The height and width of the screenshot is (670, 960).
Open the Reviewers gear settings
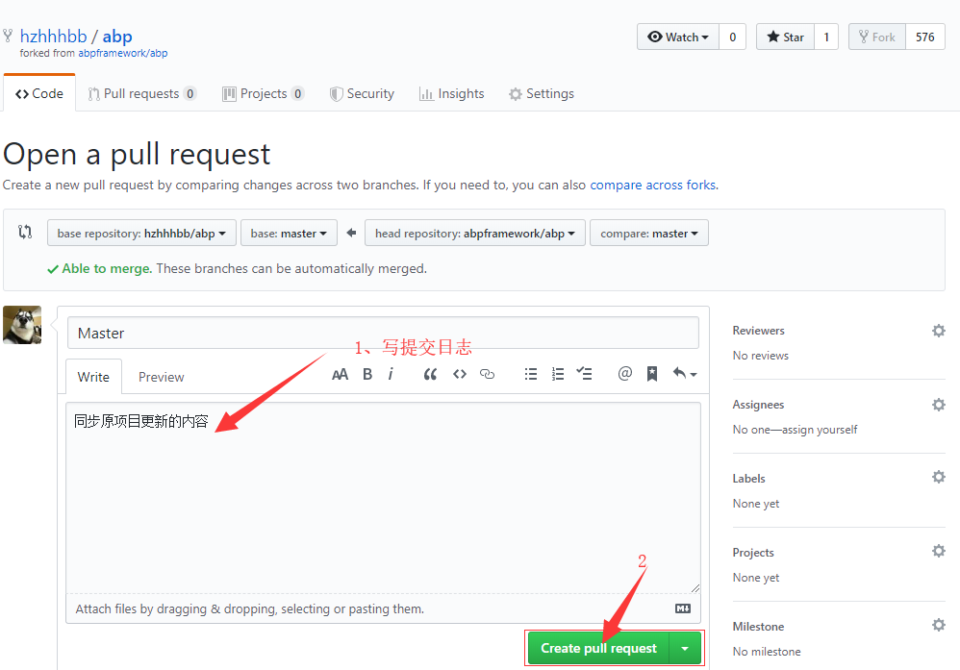[x=939, y=331]
